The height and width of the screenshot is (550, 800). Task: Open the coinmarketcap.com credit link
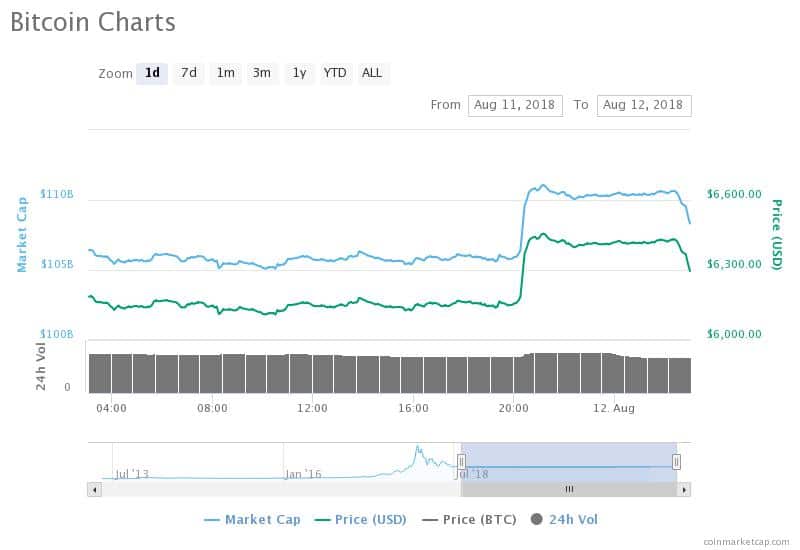747,540
